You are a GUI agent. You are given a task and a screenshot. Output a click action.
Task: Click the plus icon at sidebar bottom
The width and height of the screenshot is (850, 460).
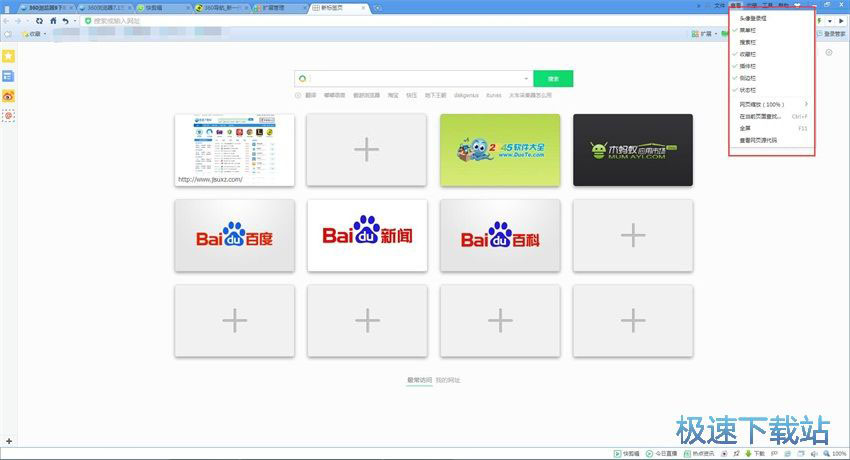pyautogui.click(x=9, y=441)
